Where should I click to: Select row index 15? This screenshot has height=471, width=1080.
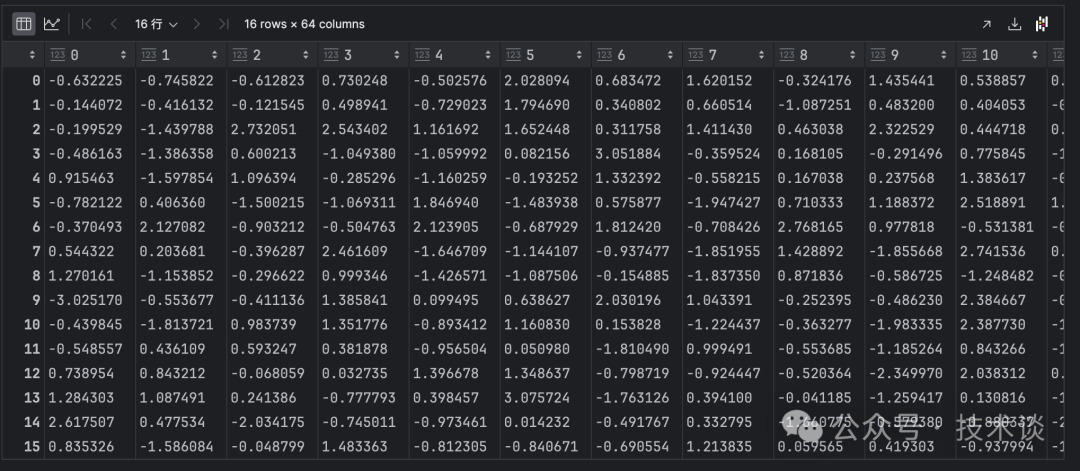(x=32, y=446)
